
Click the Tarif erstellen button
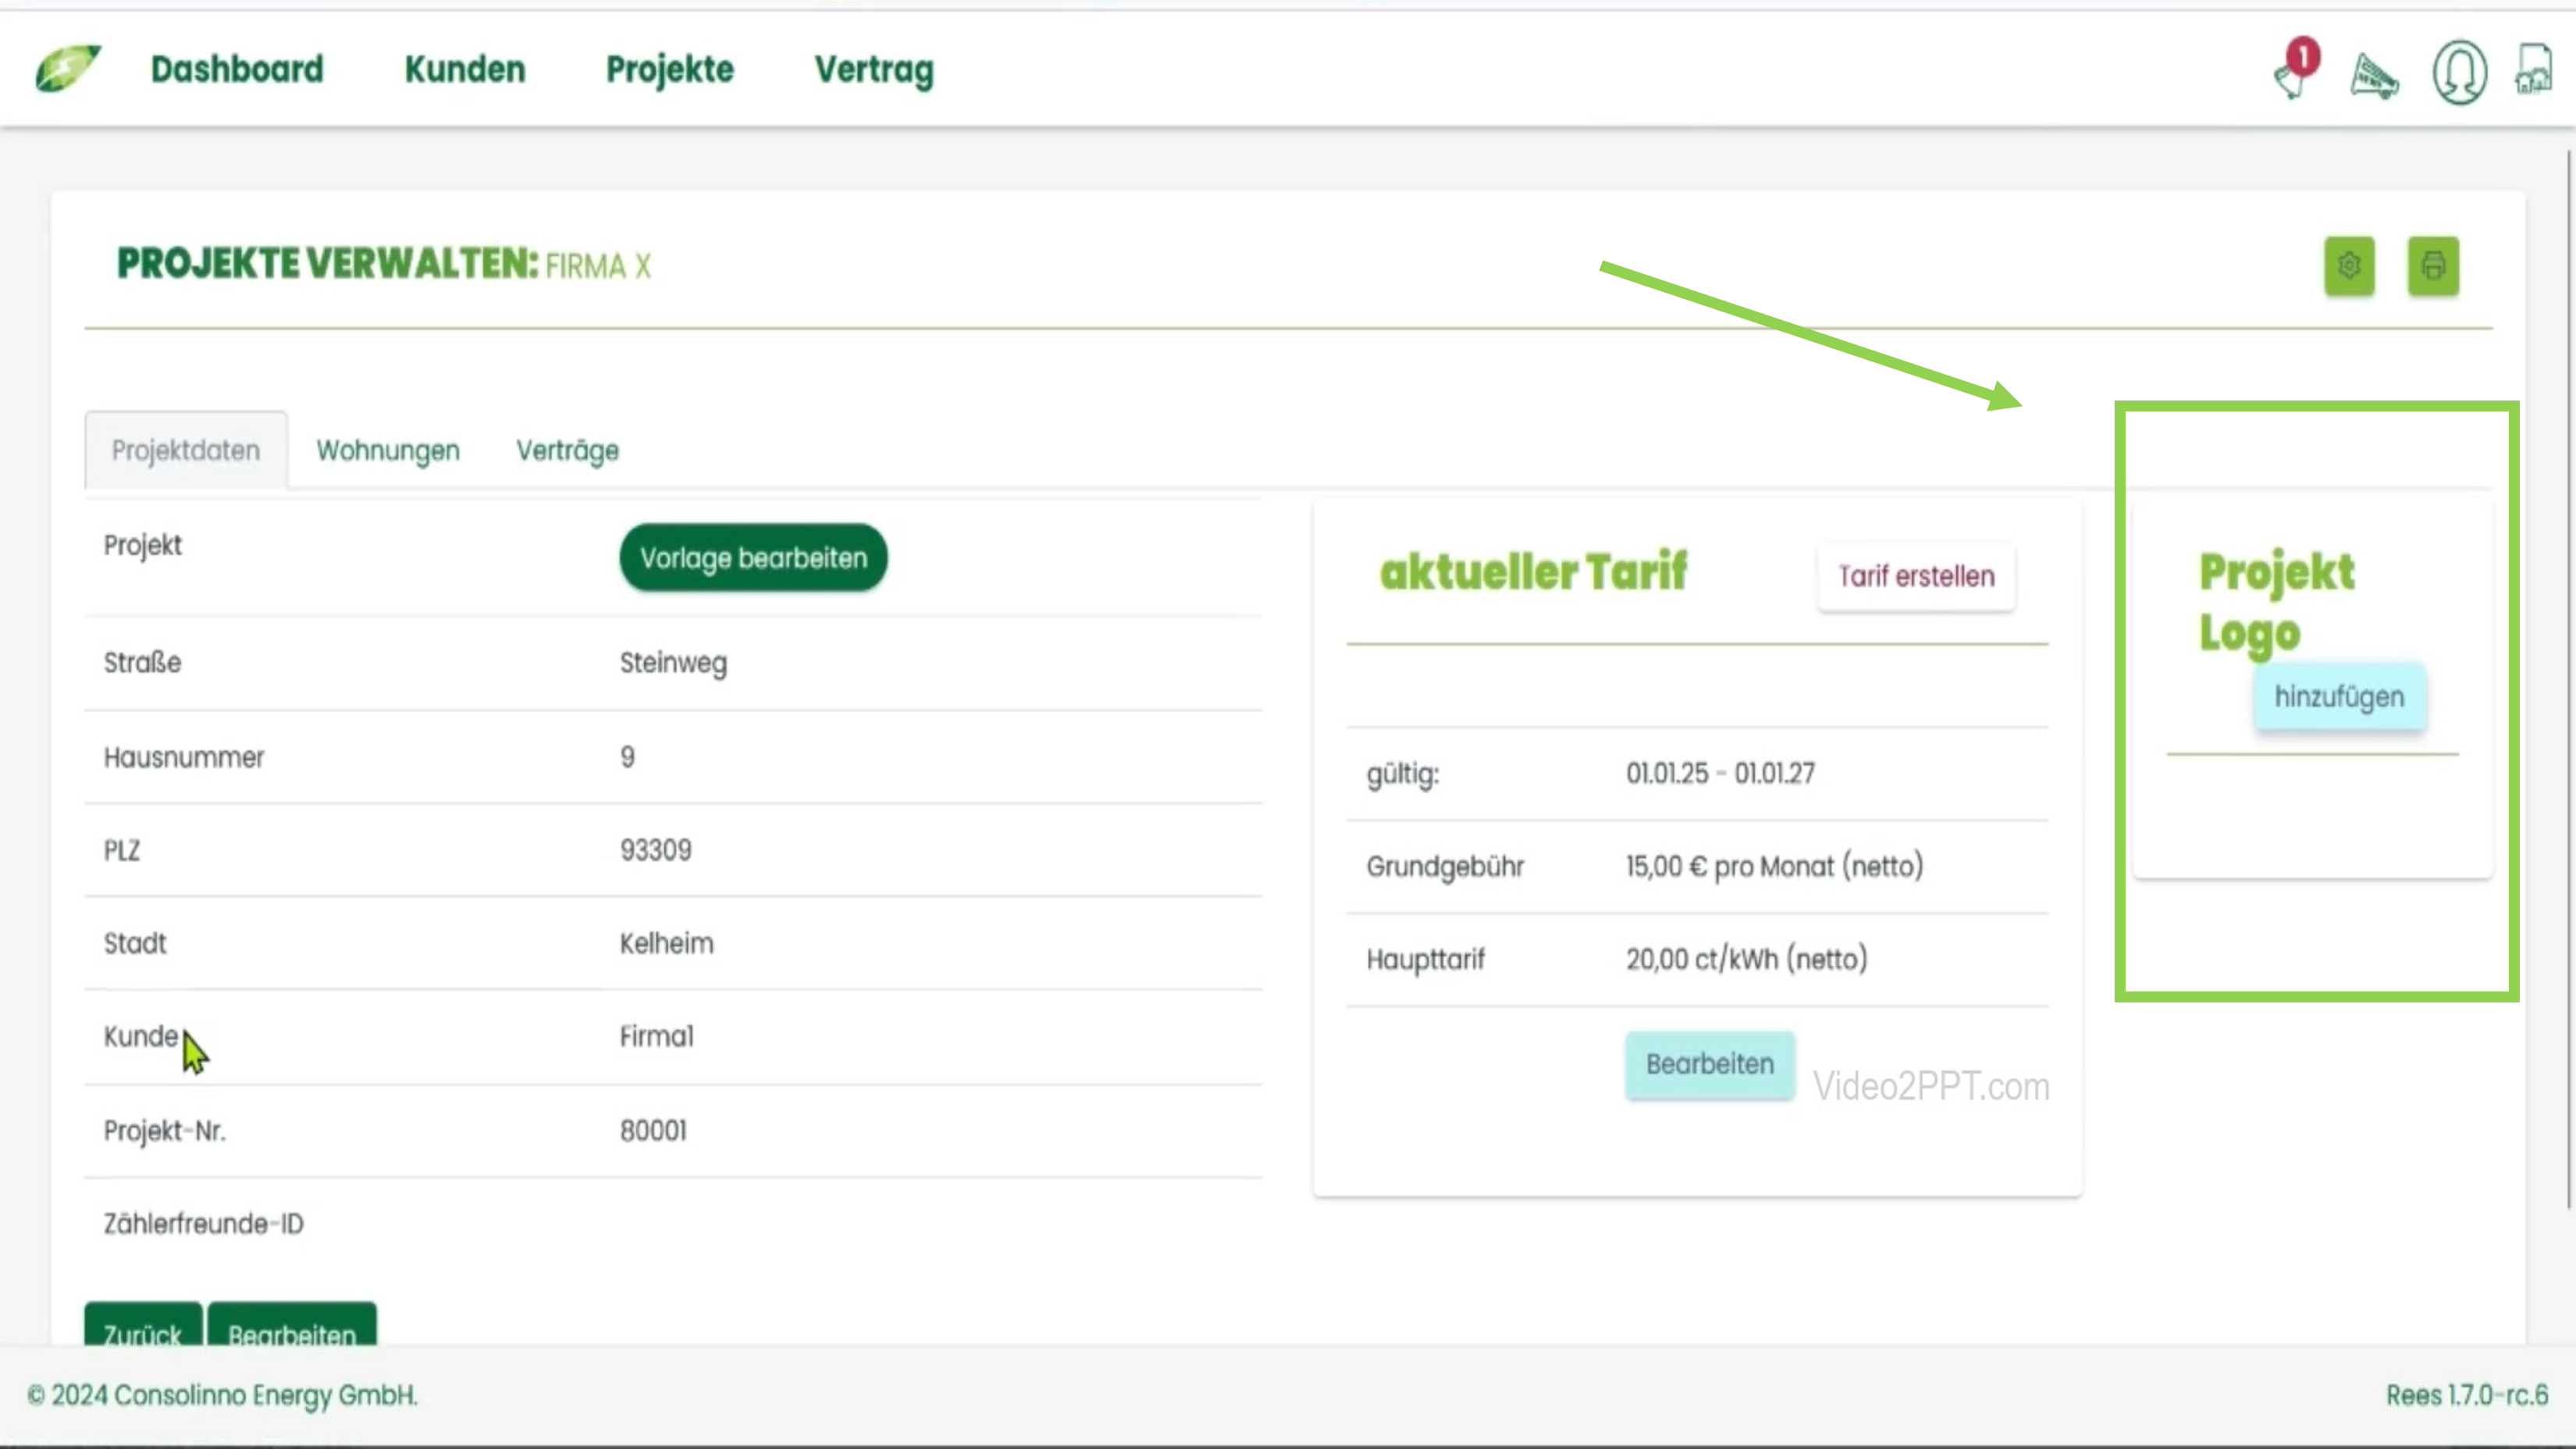[x=1916, y=576]
